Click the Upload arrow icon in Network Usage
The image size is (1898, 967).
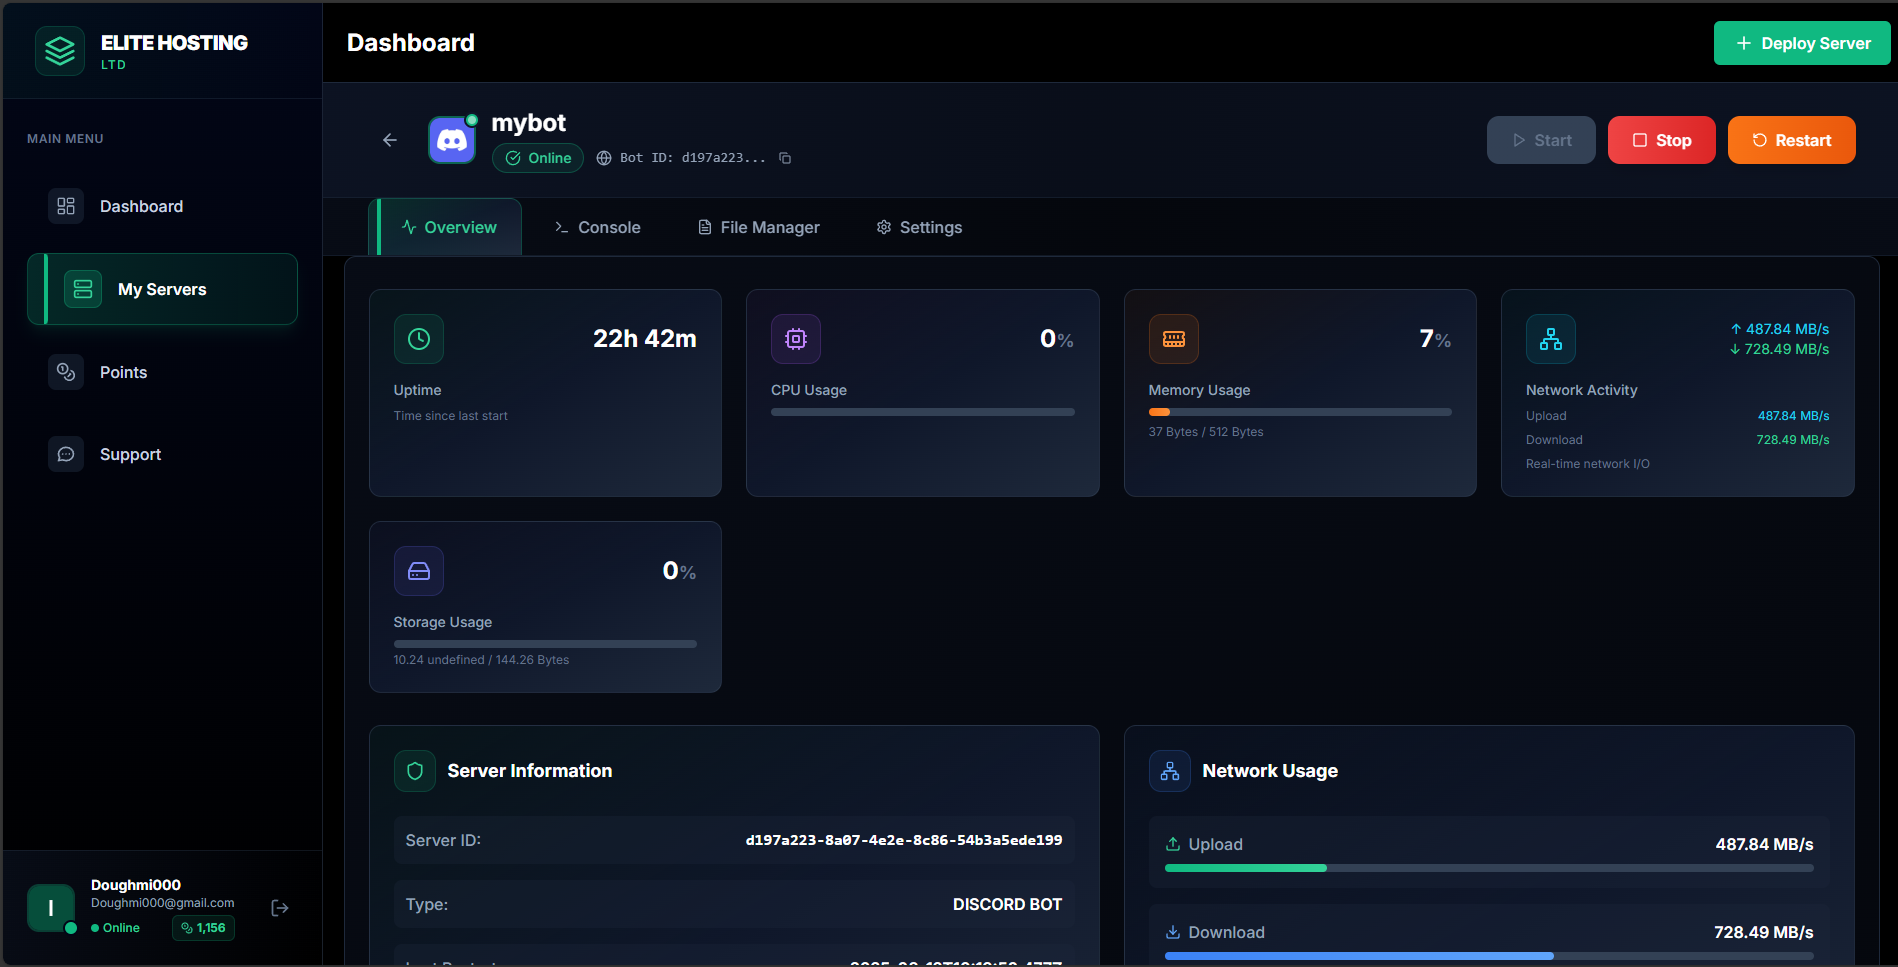(x=1173, y=844)
